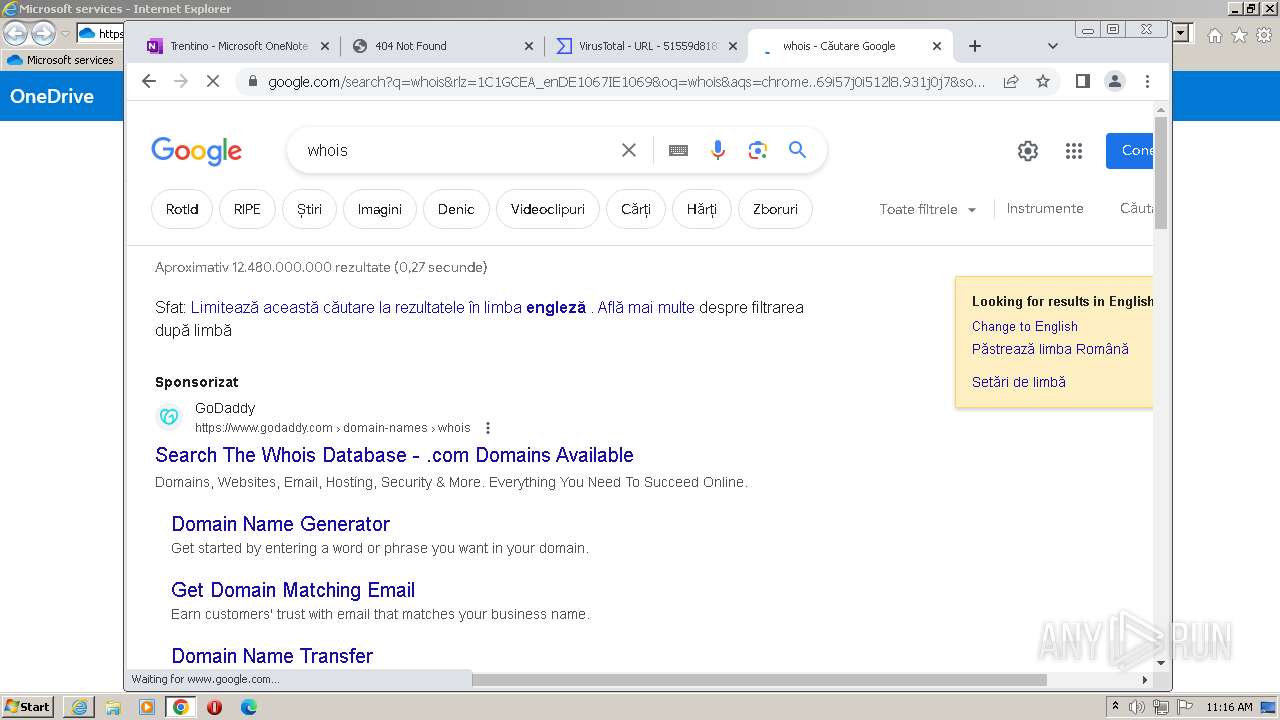This screenshot has width=1280, height=720.
Task: Open Domain Name Generator link
Action: (280, 524)
